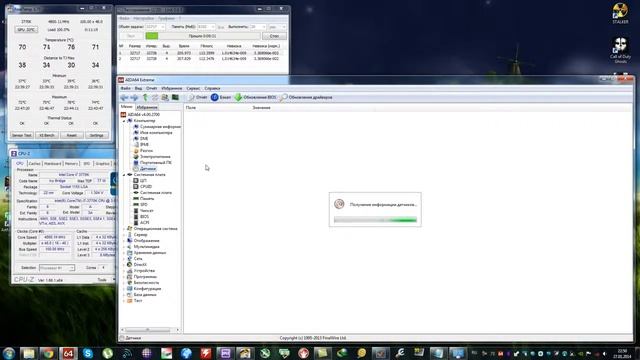The image size is (640, 360).
Task: Click the forward arrow in AIDA64 toolbar
Action: 134,98
